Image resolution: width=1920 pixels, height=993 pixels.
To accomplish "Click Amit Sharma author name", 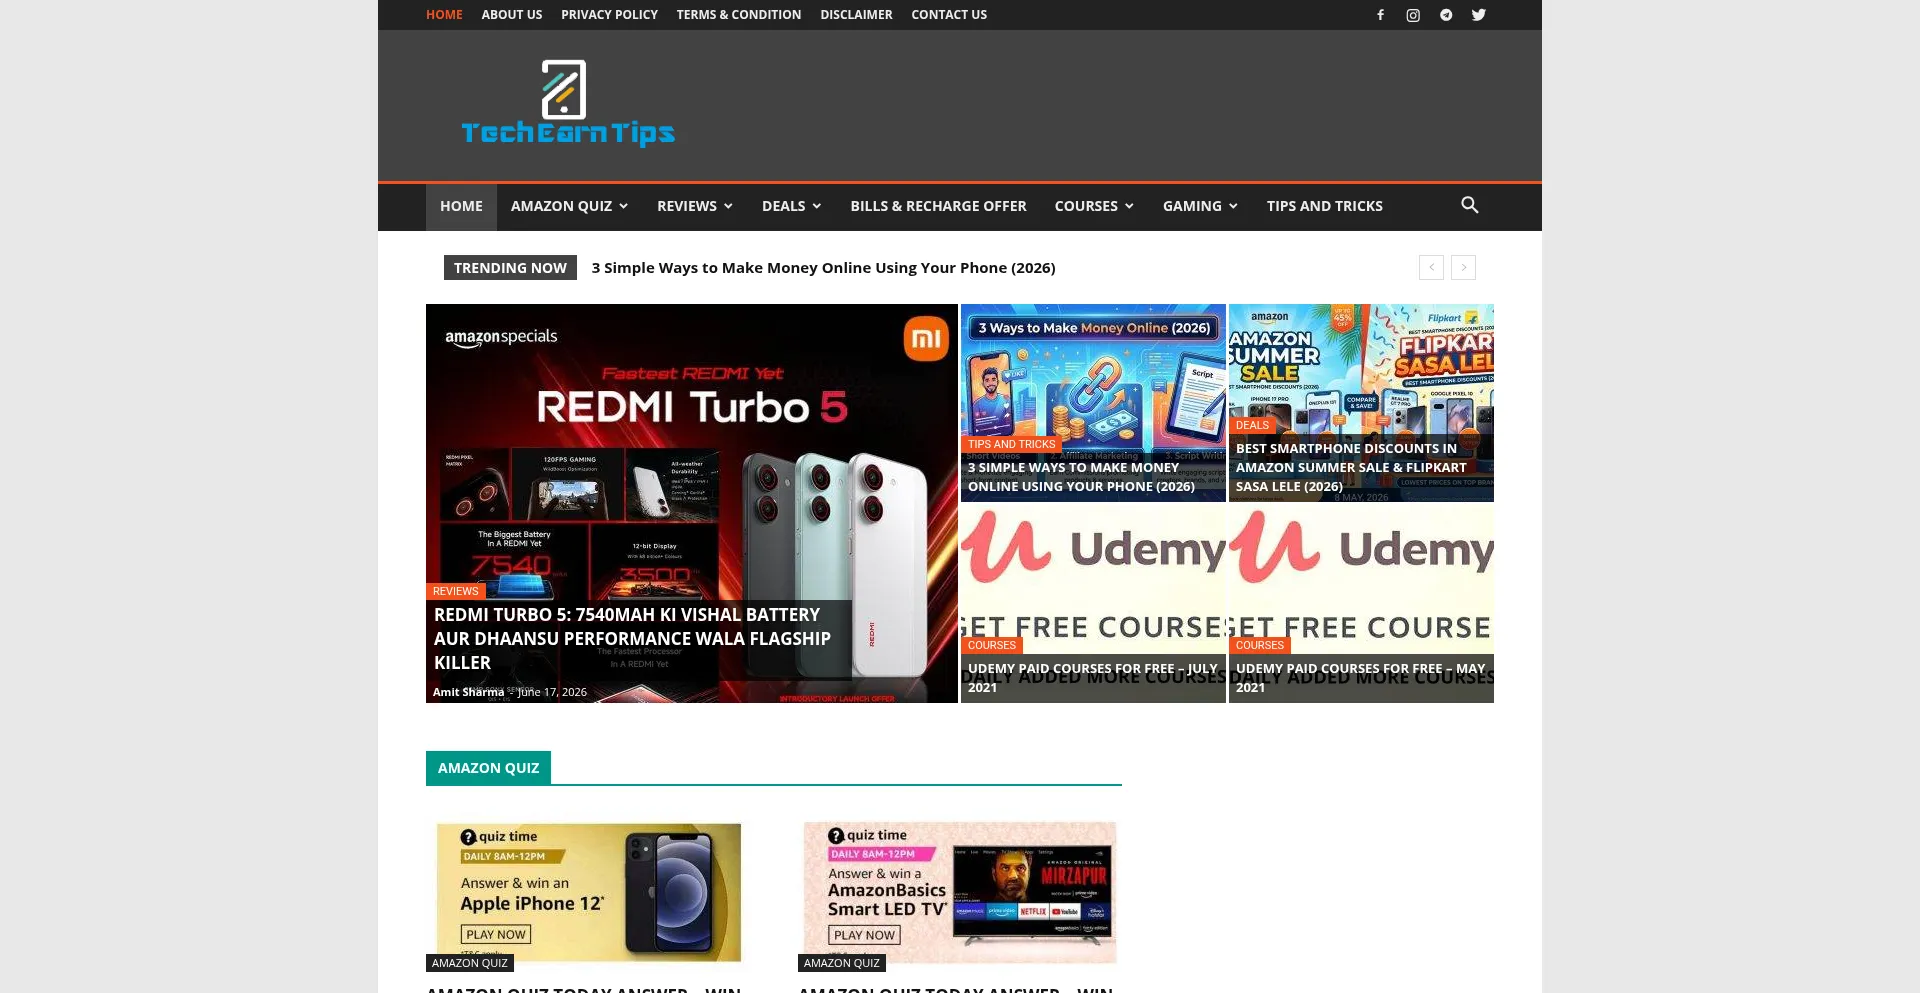I will [x=468, y=692].
